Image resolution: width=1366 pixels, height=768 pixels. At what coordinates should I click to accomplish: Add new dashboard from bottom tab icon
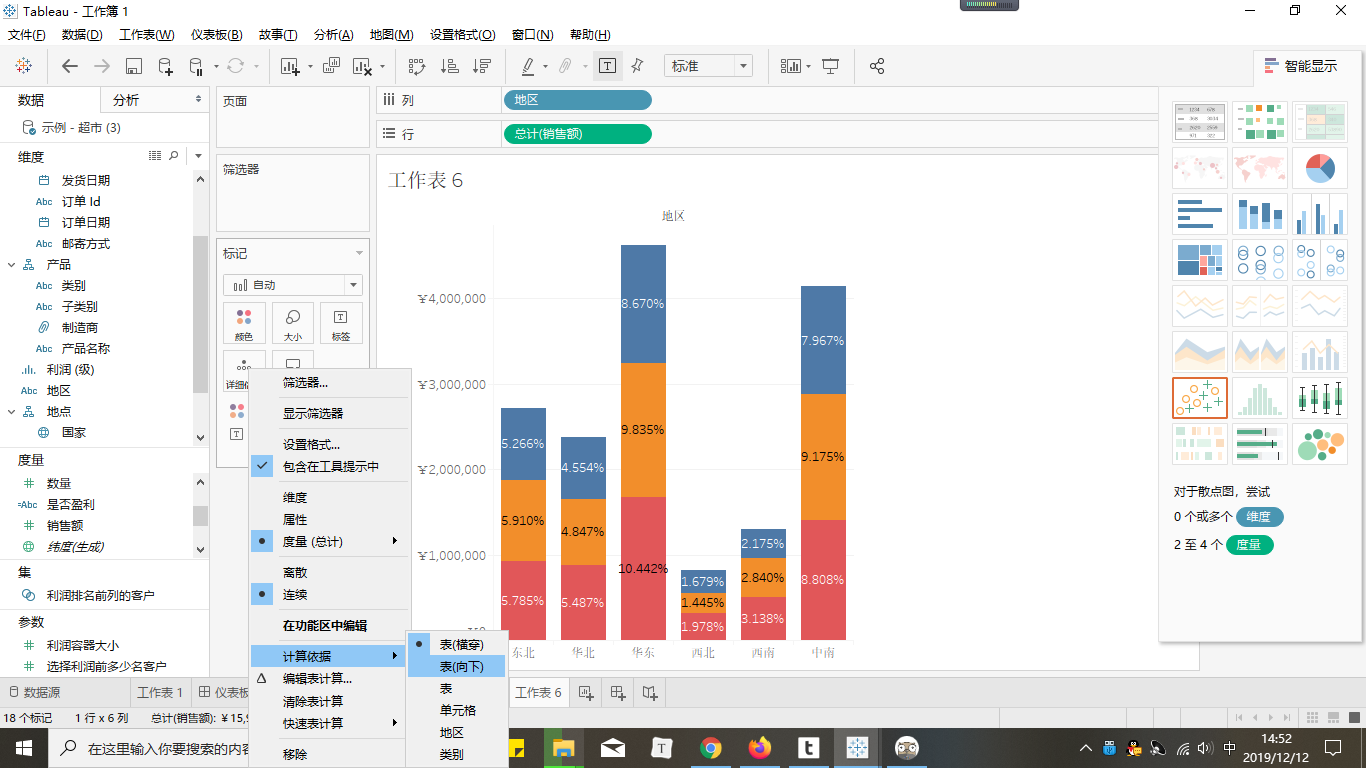(618, 692)
